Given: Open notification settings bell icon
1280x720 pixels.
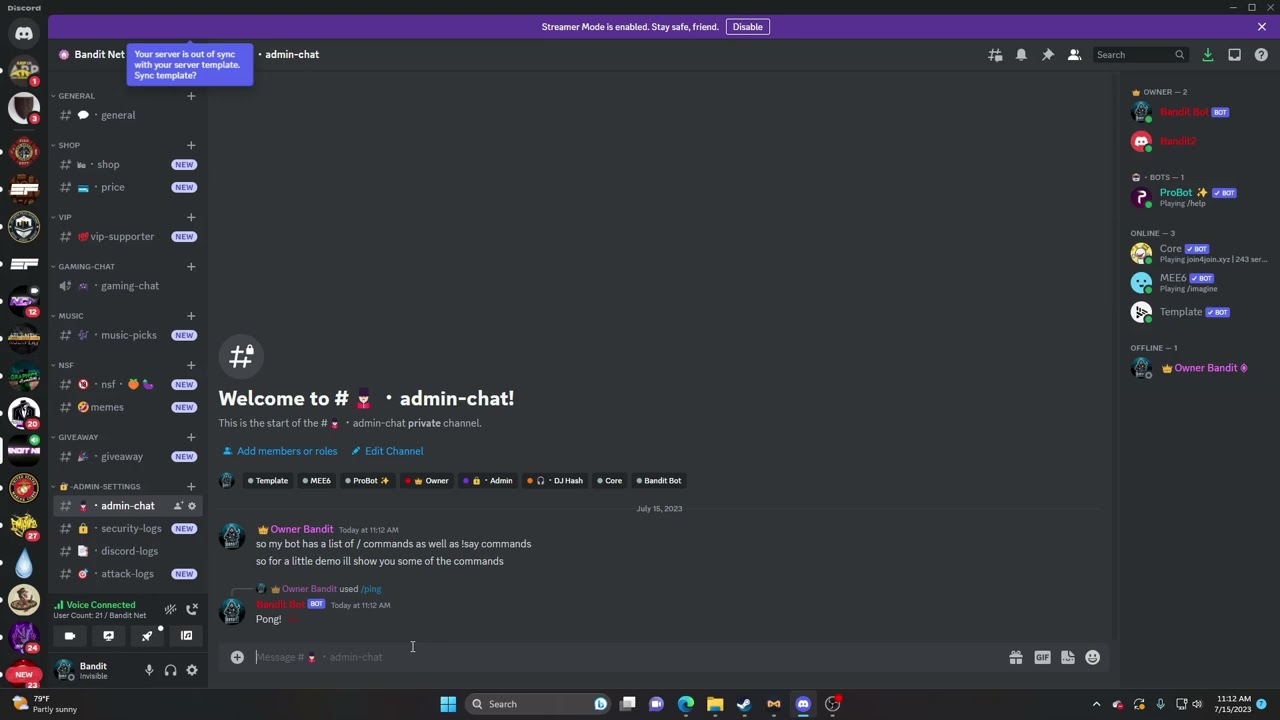Looking at the screenshot, I should point(1021,55).
